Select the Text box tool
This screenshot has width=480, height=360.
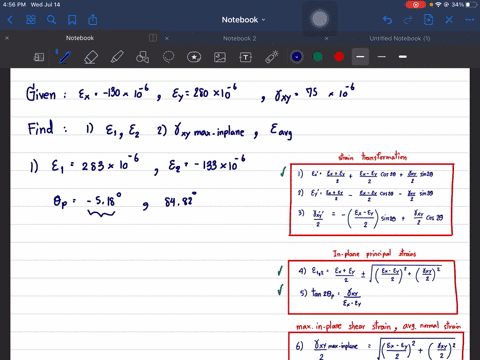click(246, 57)
